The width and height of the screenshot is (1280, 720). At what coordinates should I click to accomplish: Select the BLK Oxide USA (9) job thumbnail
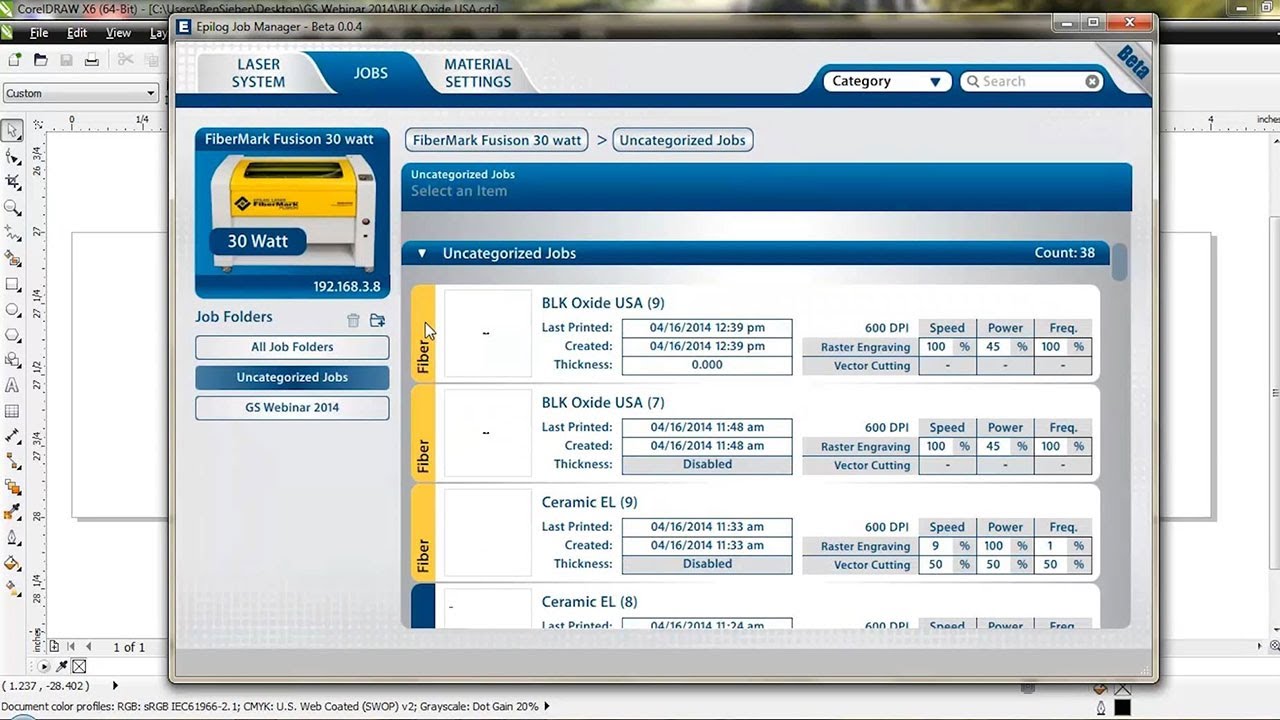tap(488, 334)
